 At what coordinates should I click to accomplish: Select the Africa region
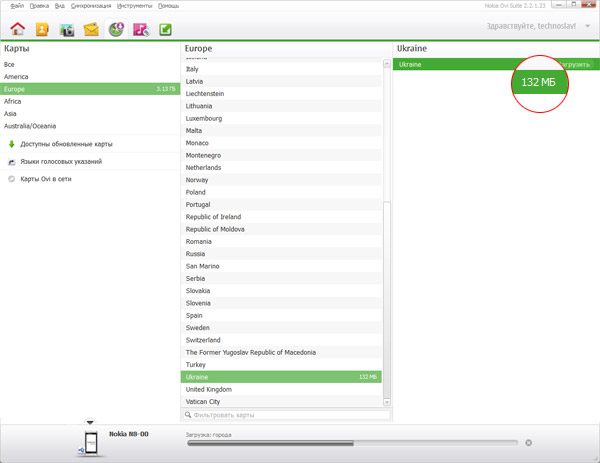point(90,101)
